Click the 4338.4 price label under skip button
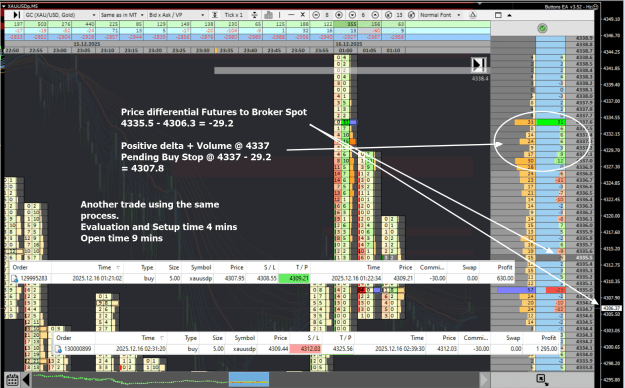The image size is (625, 388). [480, 79]
